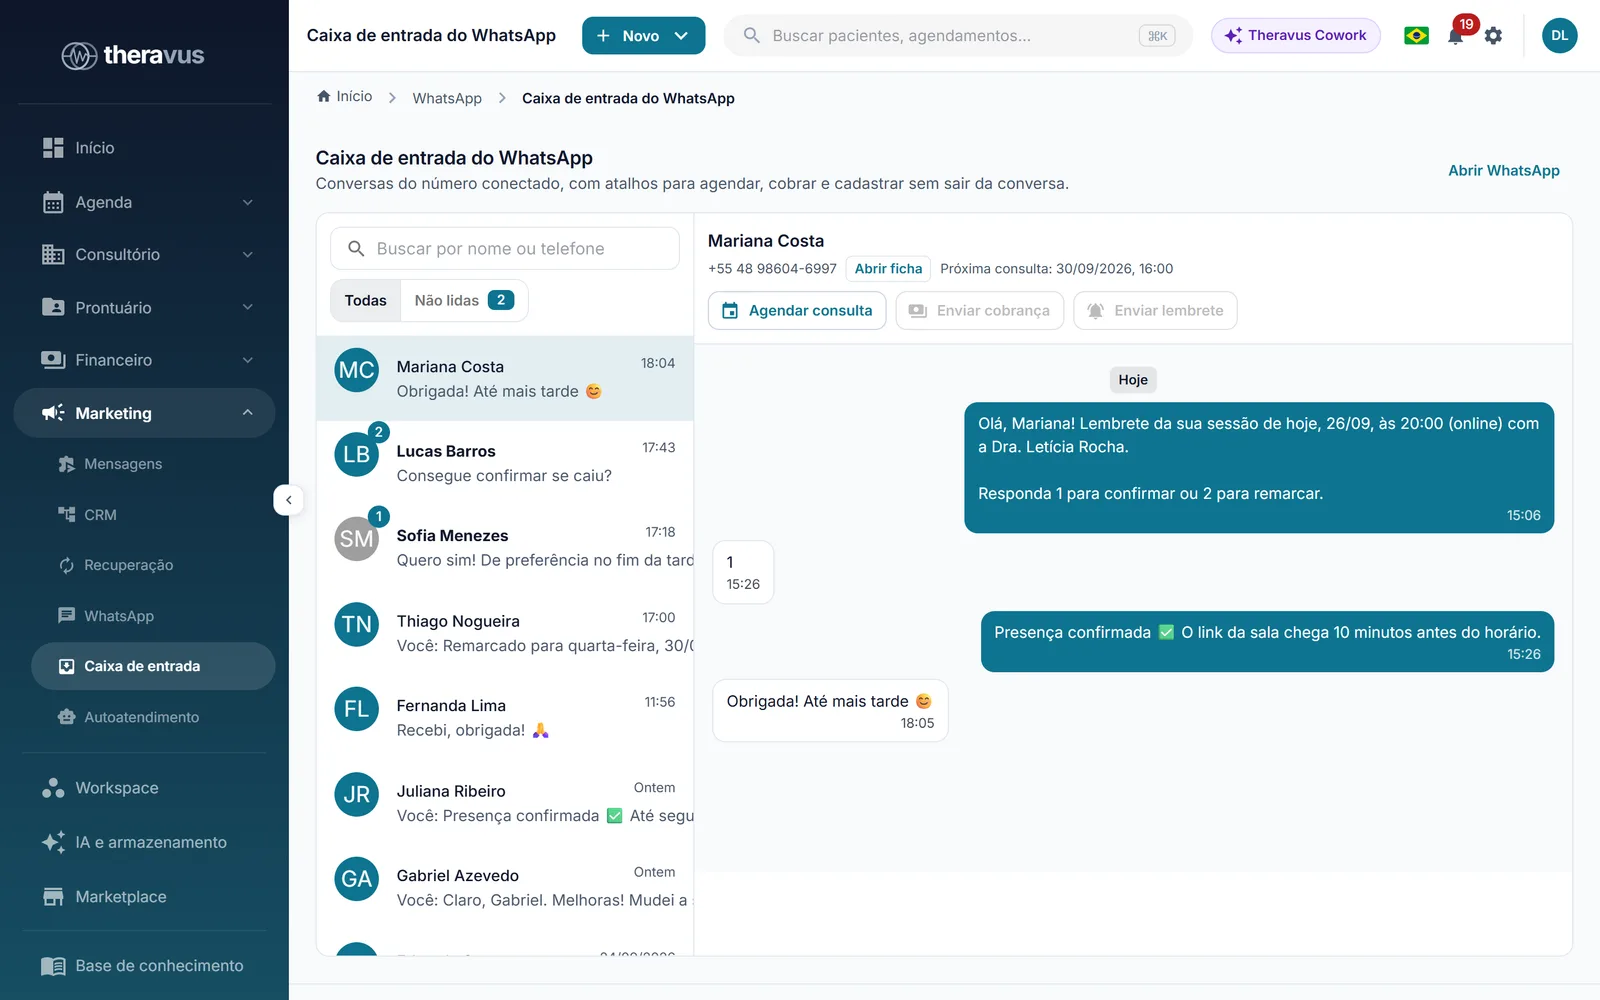This screenshot has height=1000, width=1600.
Task: Click Abrir WhatsApp link
Action: pos(1503,171)
